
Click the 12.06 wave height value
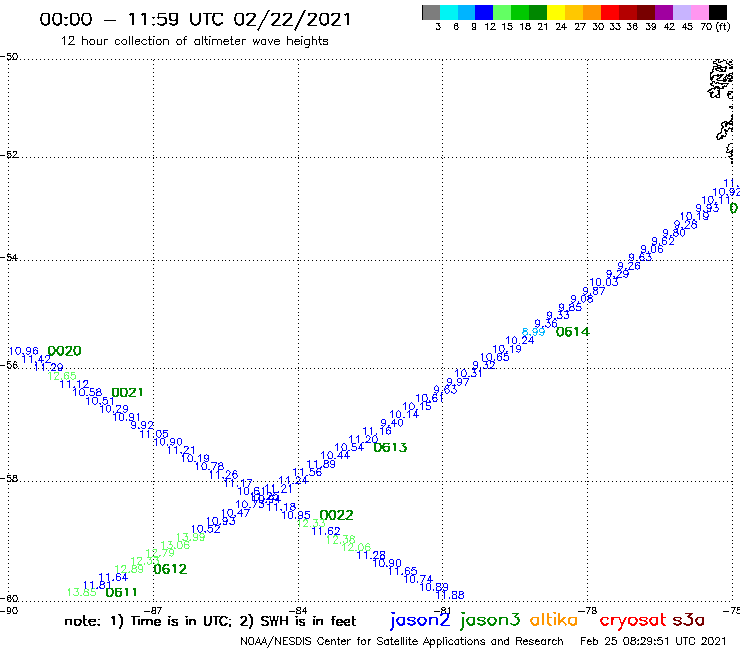(x=356, y=547)
